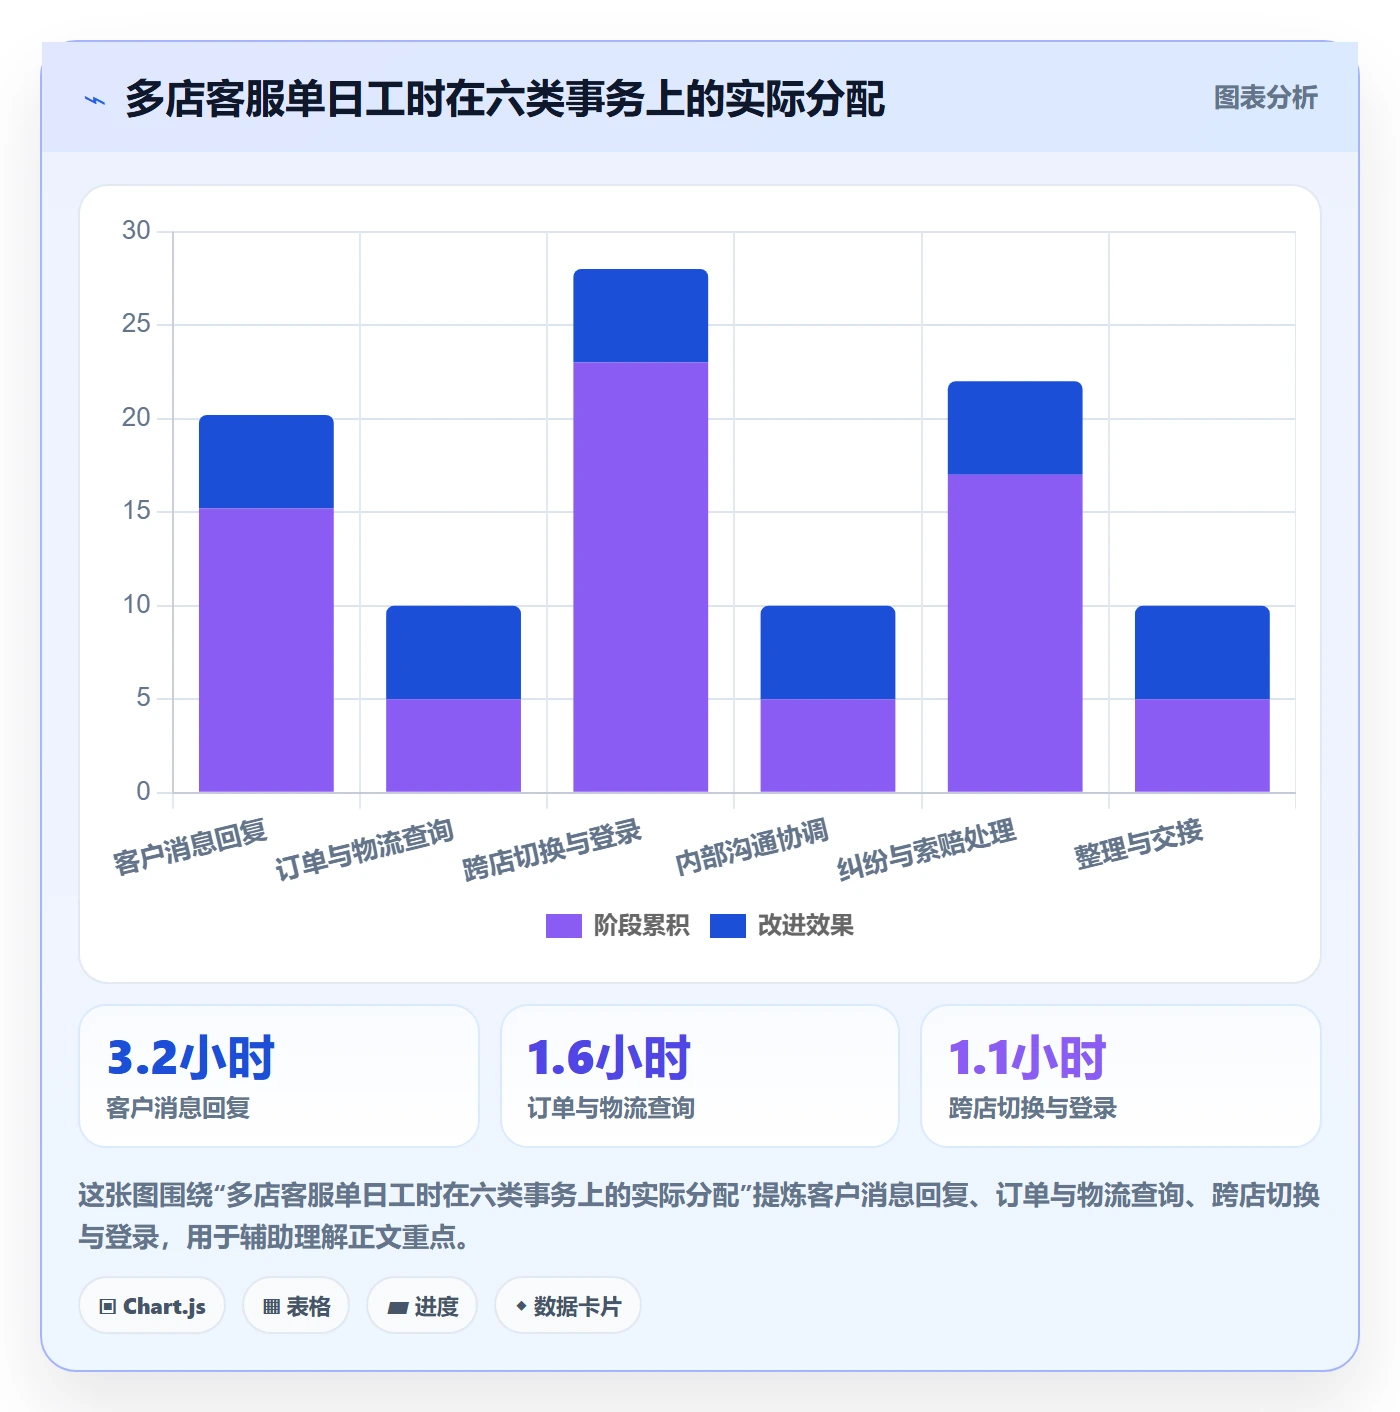The height and width of the screenshot is (1412, 1400).
Task: Click the 阶段累积 legend label
Action: pos(641,926)
